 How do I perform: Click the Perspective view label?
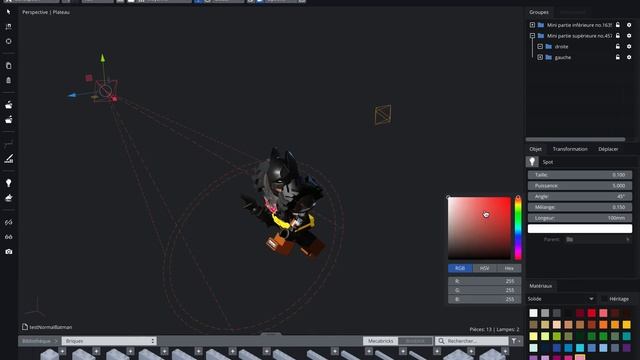pyautogui.click(x=35, y=12)
